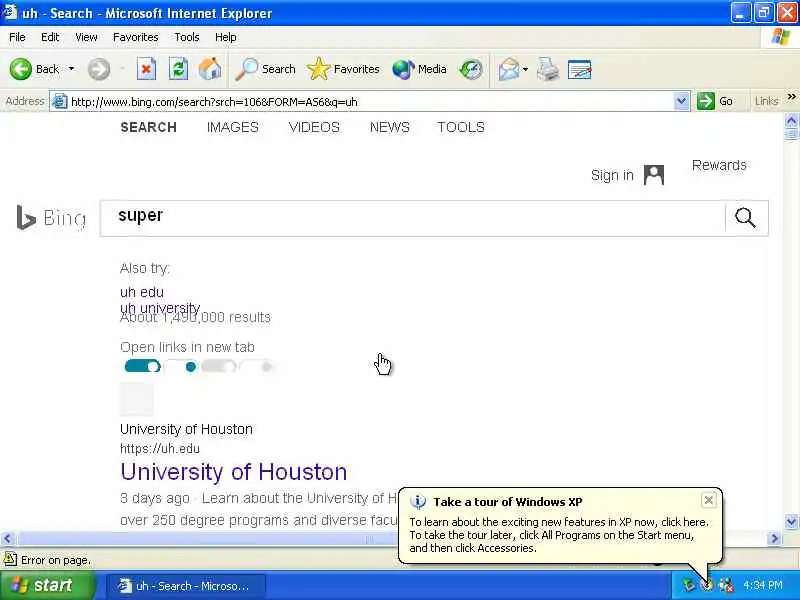Image resolution: width=800 pixels, height=600 pixels.
Task: Try the uh edu suggestion
Action: click(142, 292)
